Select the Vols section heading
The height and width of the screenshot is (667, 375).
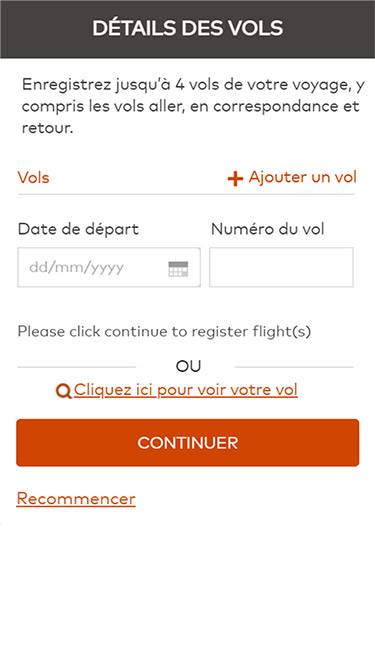34,177
